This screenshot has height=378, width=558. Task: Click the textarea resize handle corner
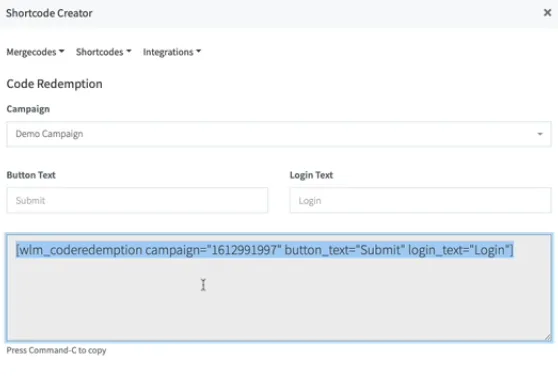tap(548, 337)
